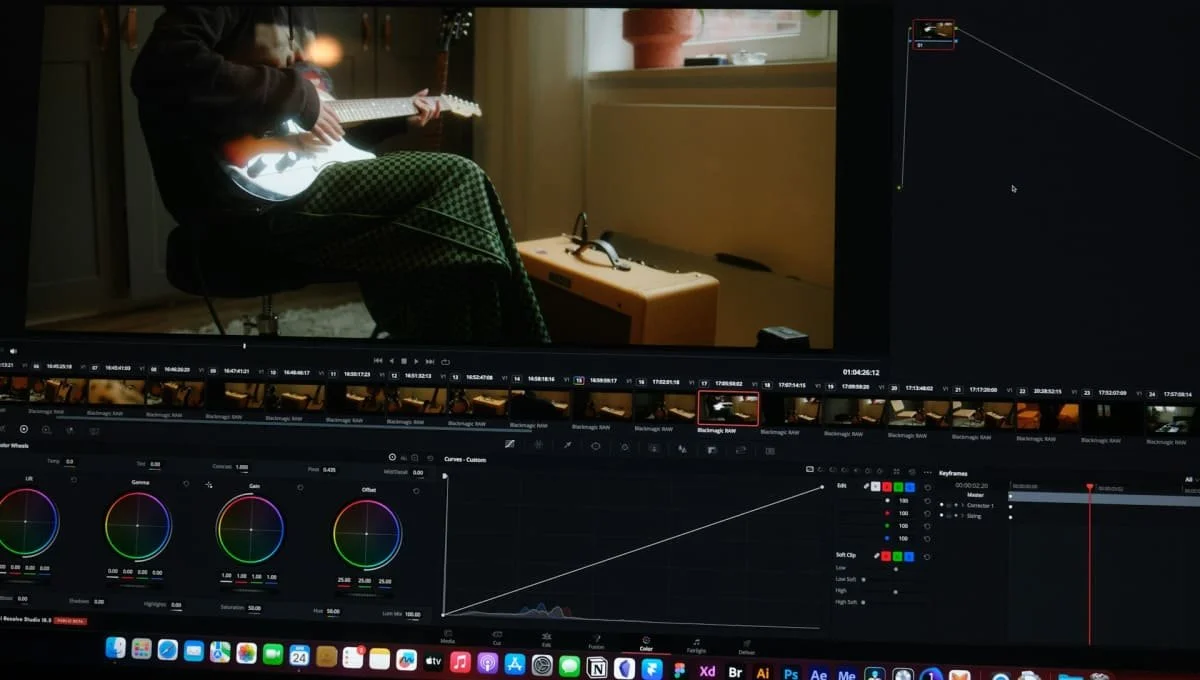Click the Low Soft slider handle

(x=864, y=580)
